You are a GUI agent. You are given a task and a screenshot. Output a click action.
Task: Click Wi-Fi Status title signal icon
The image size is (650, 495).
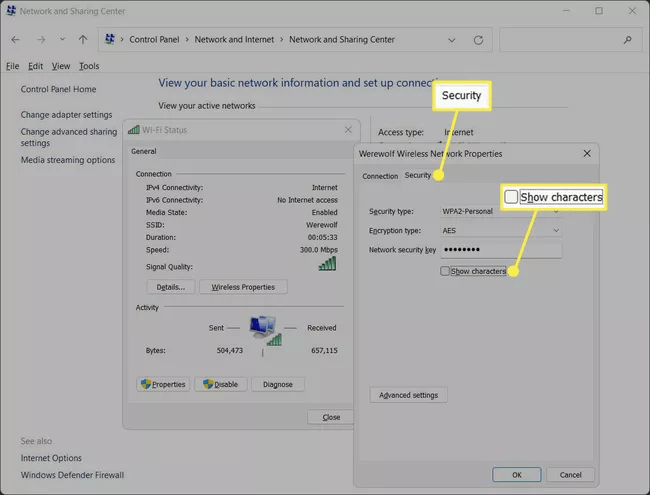(133, 130)
